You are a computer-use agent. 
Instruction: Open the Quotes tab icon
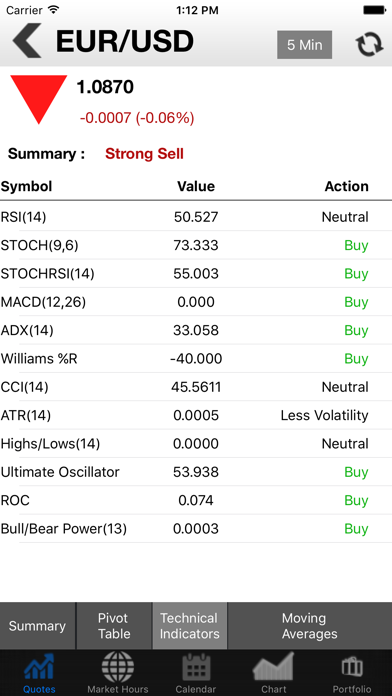click(x=39, y=667)
